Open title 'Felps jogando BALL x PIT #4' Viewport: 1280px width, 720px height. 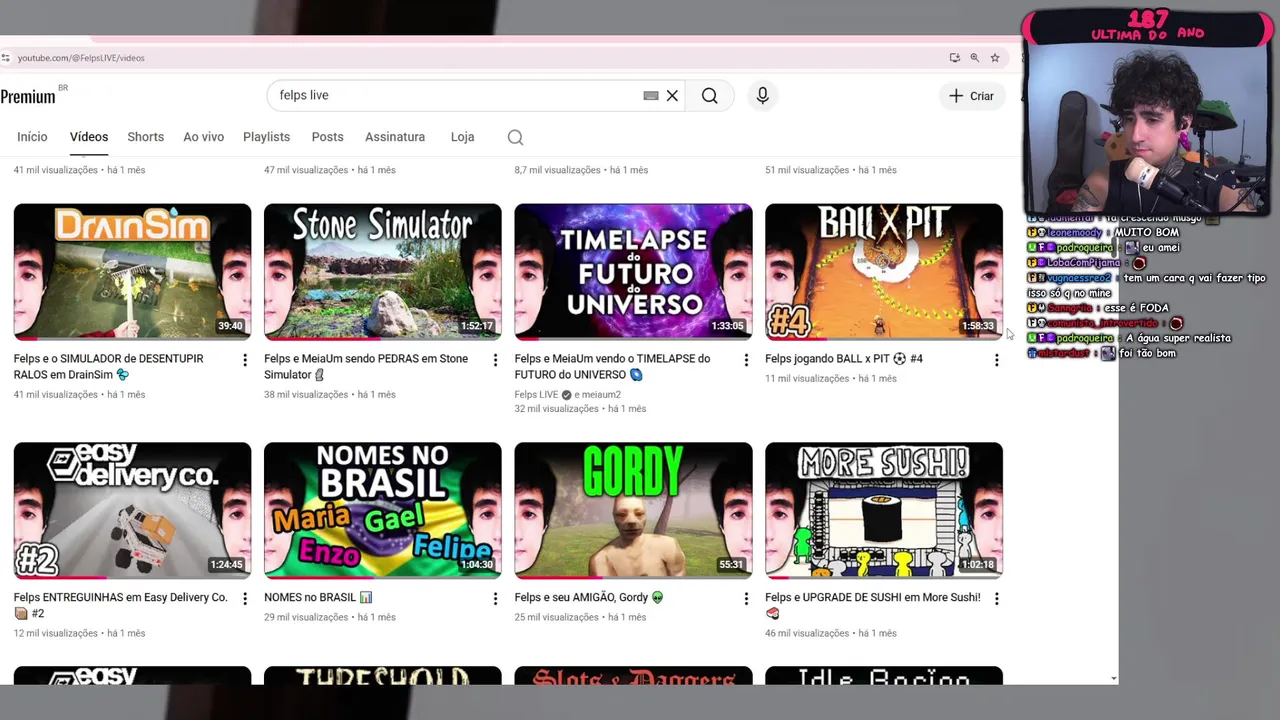(x=844, y=358)
